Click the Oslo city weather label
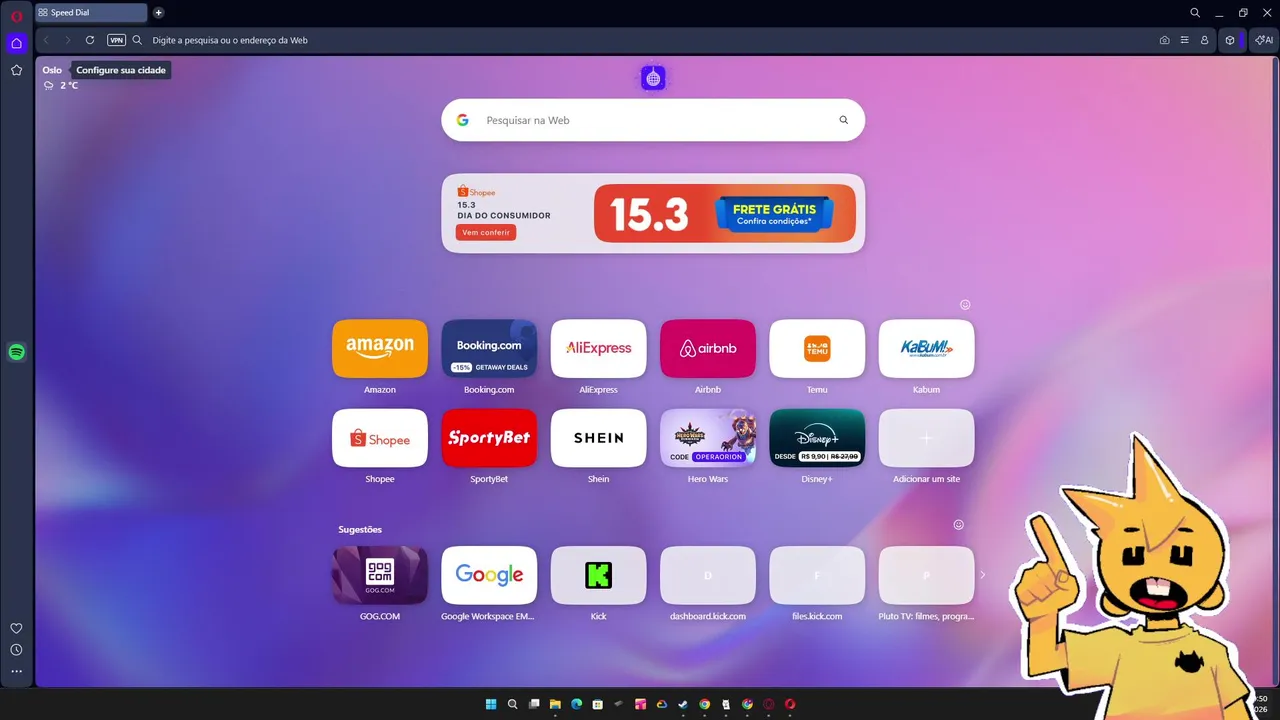This screenshot has width=1280, height=720. pos(52,70)
